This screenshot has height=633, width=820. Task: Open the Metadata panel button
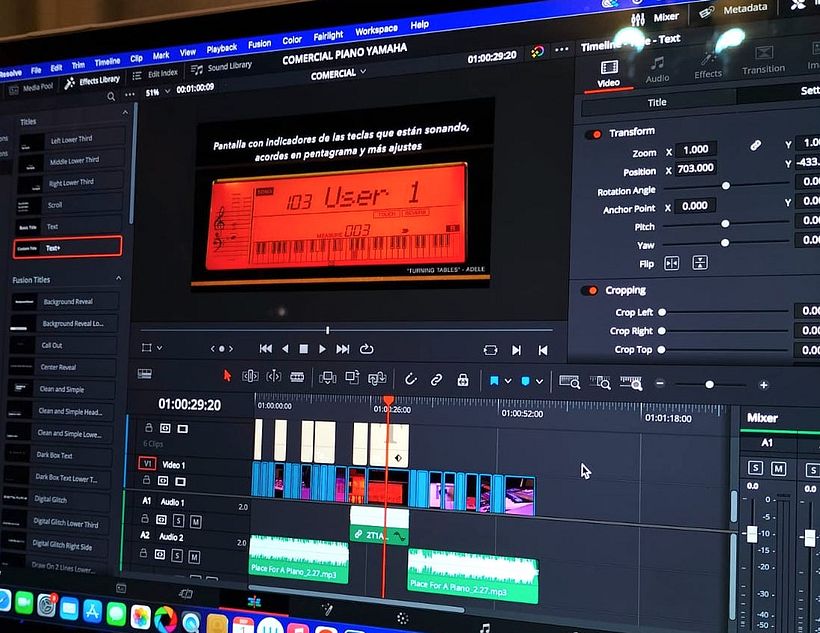pos(734,10)
